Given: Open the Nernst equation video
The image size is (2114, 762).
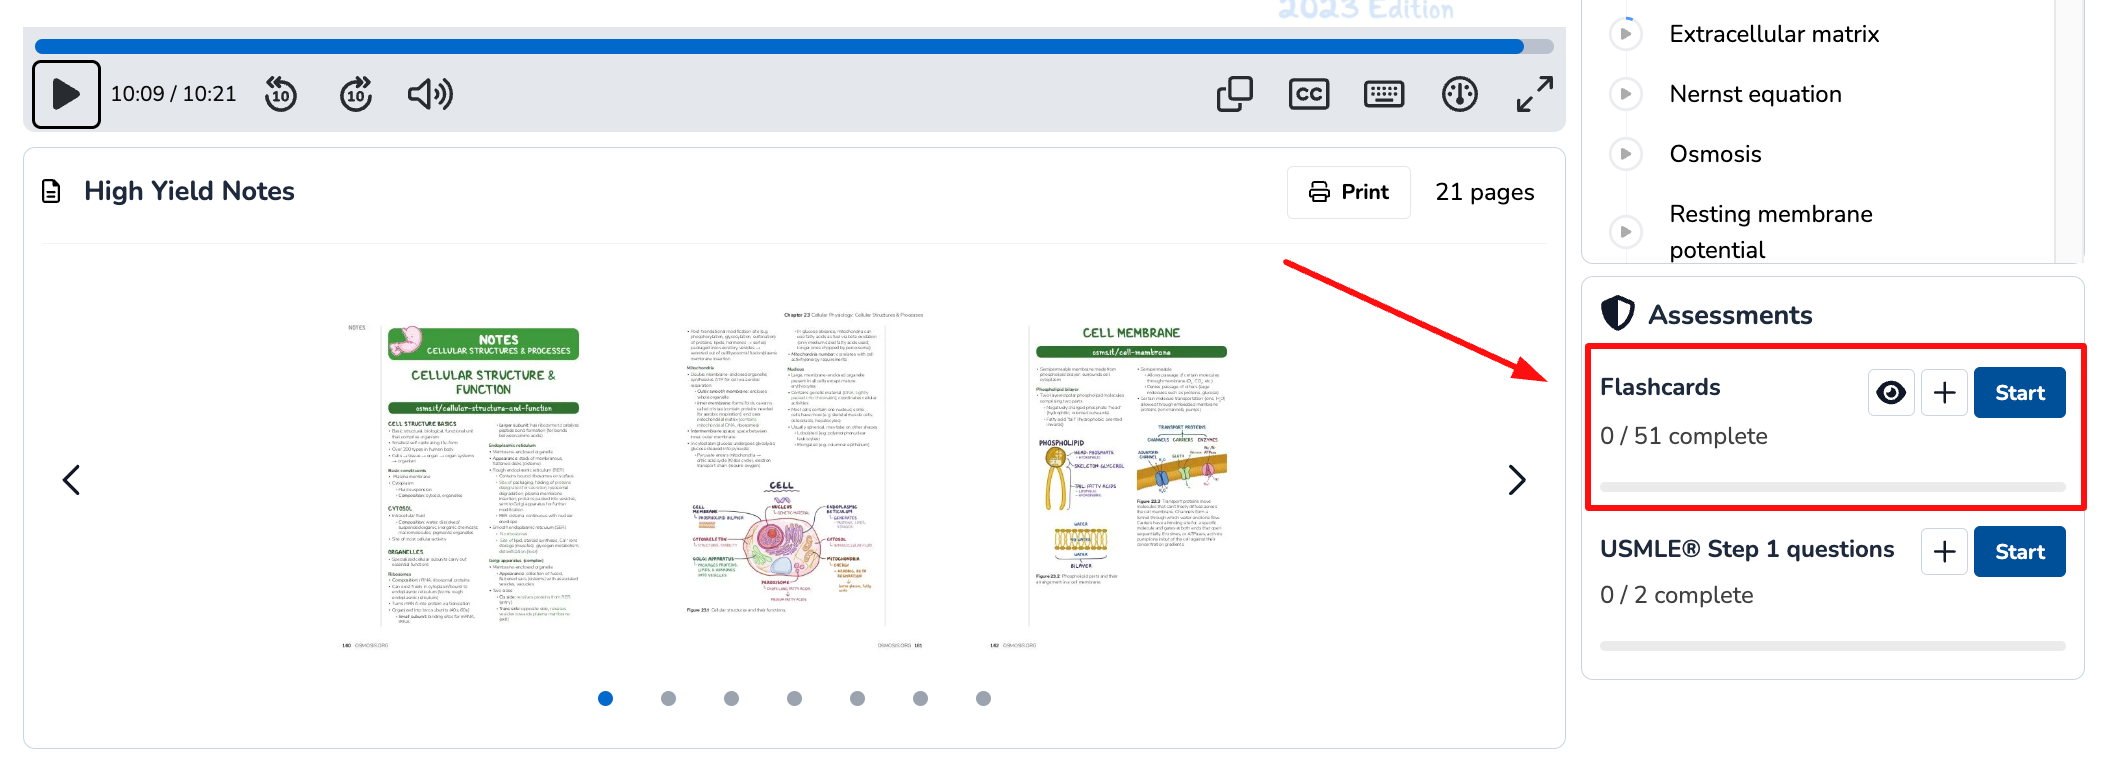Looking at the screenshot, I should click(x=1755, y=94).
